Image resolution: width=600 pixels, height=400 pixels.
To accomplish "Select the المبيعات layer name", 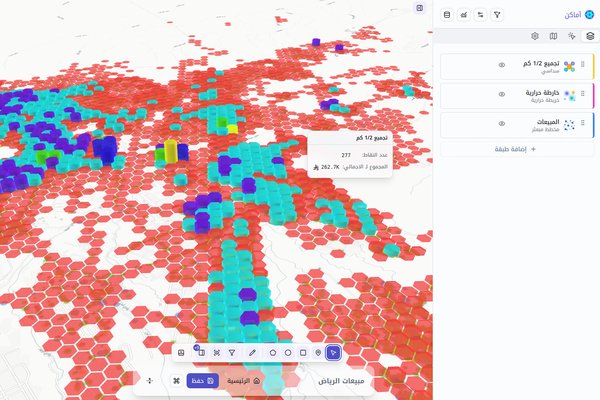I will tap(548, 122).
